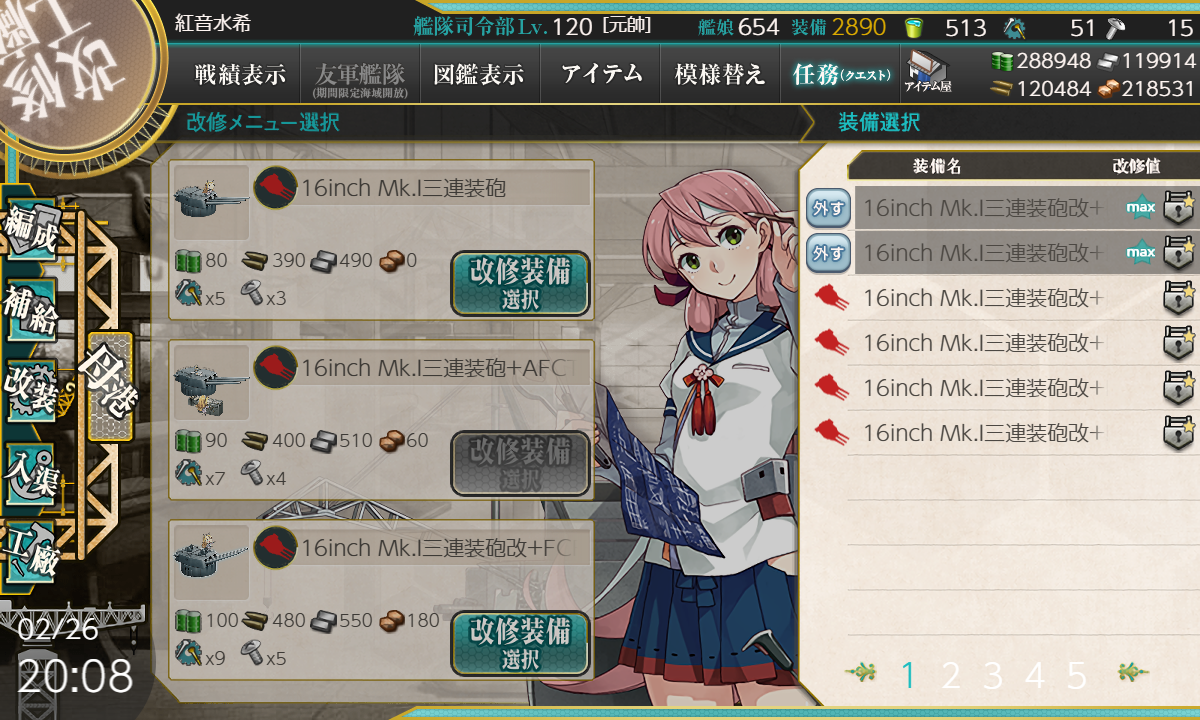This screenshot has height=720, width=1200.
Task: Toggle lock icon on first equipment row
Action: pyautogui.click(x=1180, y=208)
